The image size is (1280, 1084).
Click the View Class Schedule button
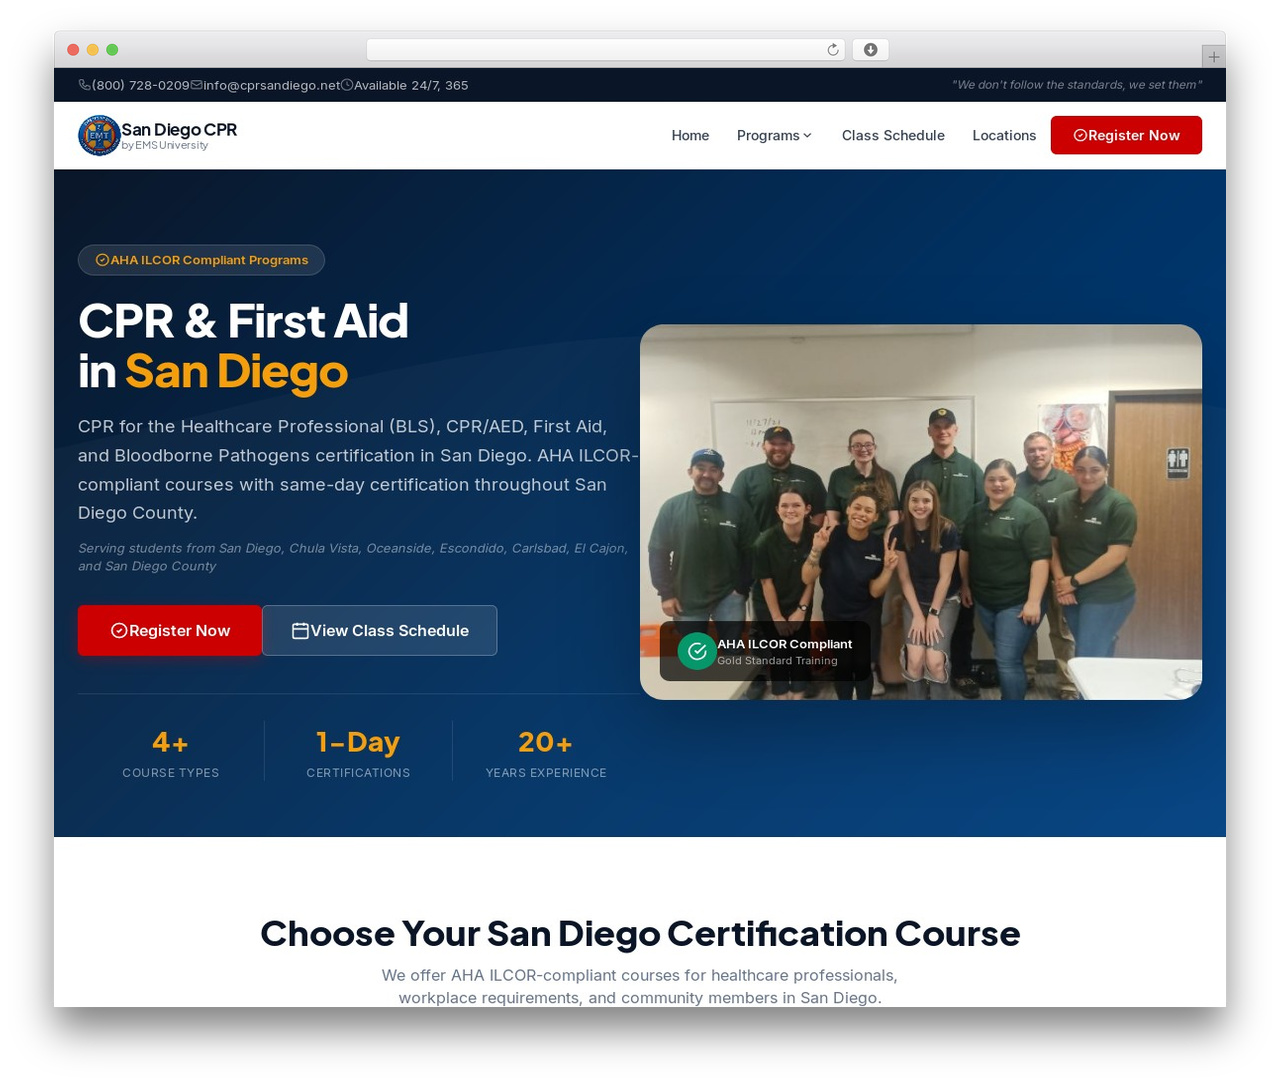[380, 631]
